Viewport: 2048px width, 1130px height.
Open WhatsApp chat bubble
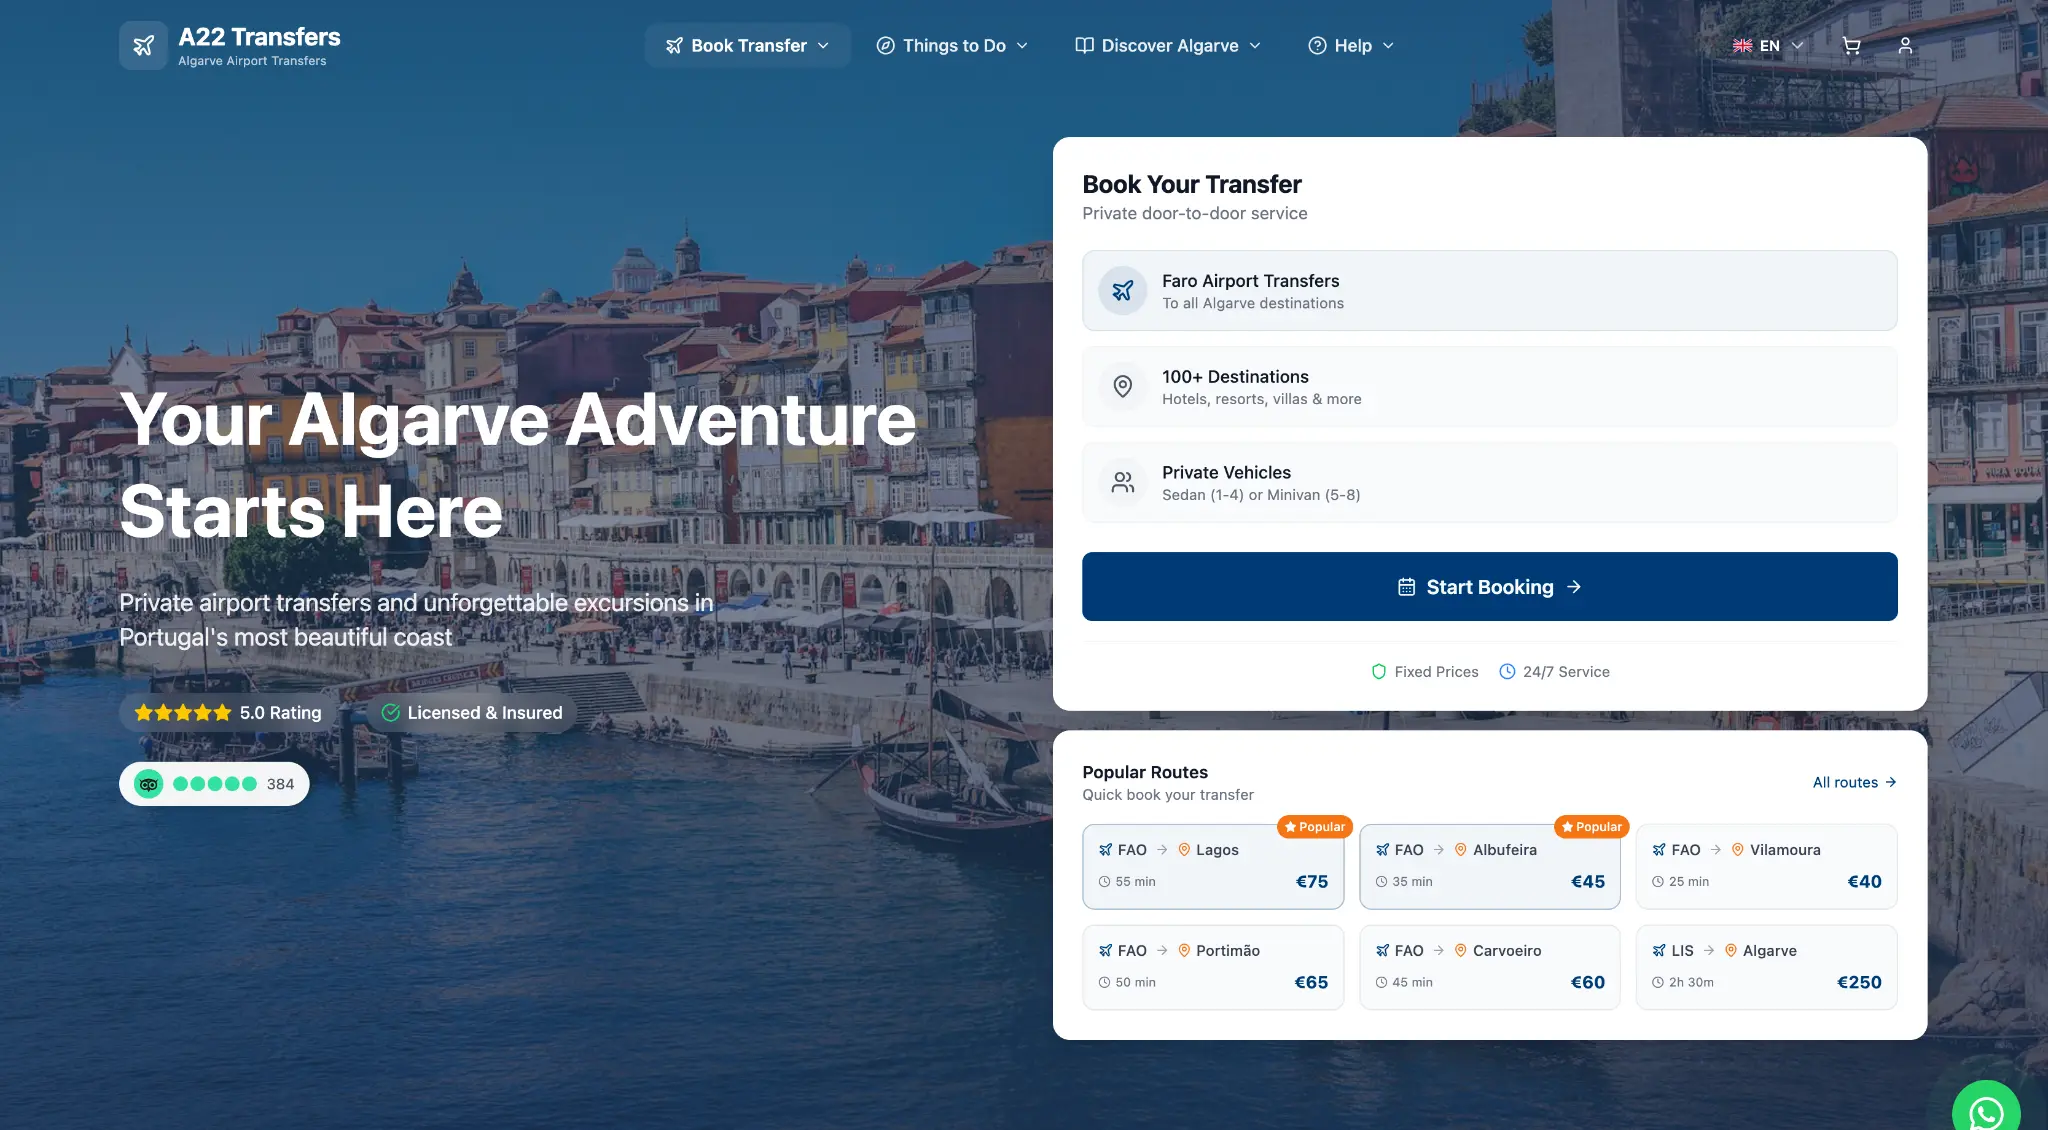click(1985, 1112)
